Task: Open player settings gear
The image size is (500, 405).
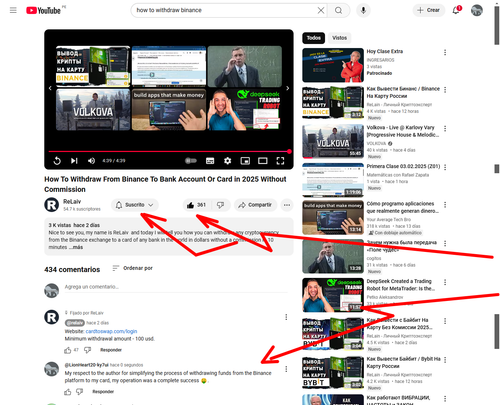Action: coord(227,161)
